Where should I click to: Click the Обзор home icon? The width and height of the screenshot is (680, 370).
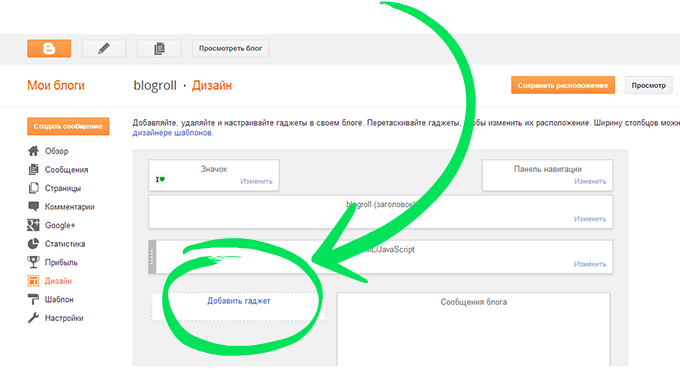coord(33,151)
